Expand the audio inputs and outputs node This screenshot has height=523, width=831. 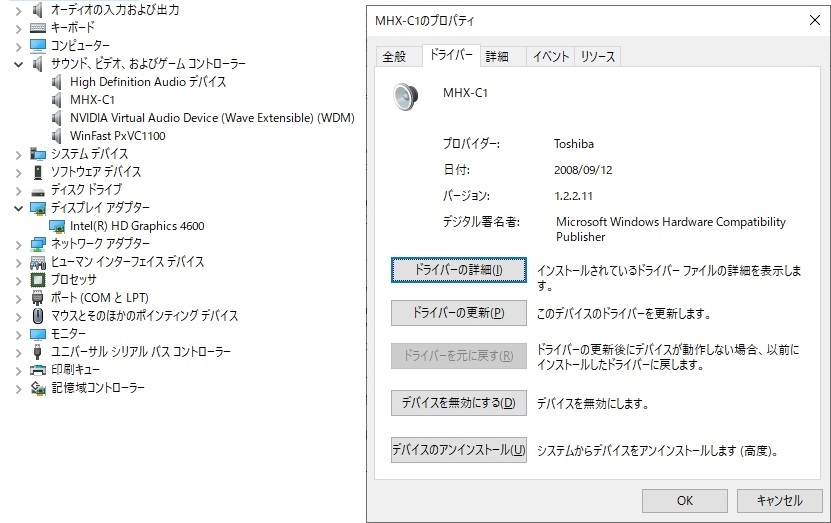[x=18, y=10]
